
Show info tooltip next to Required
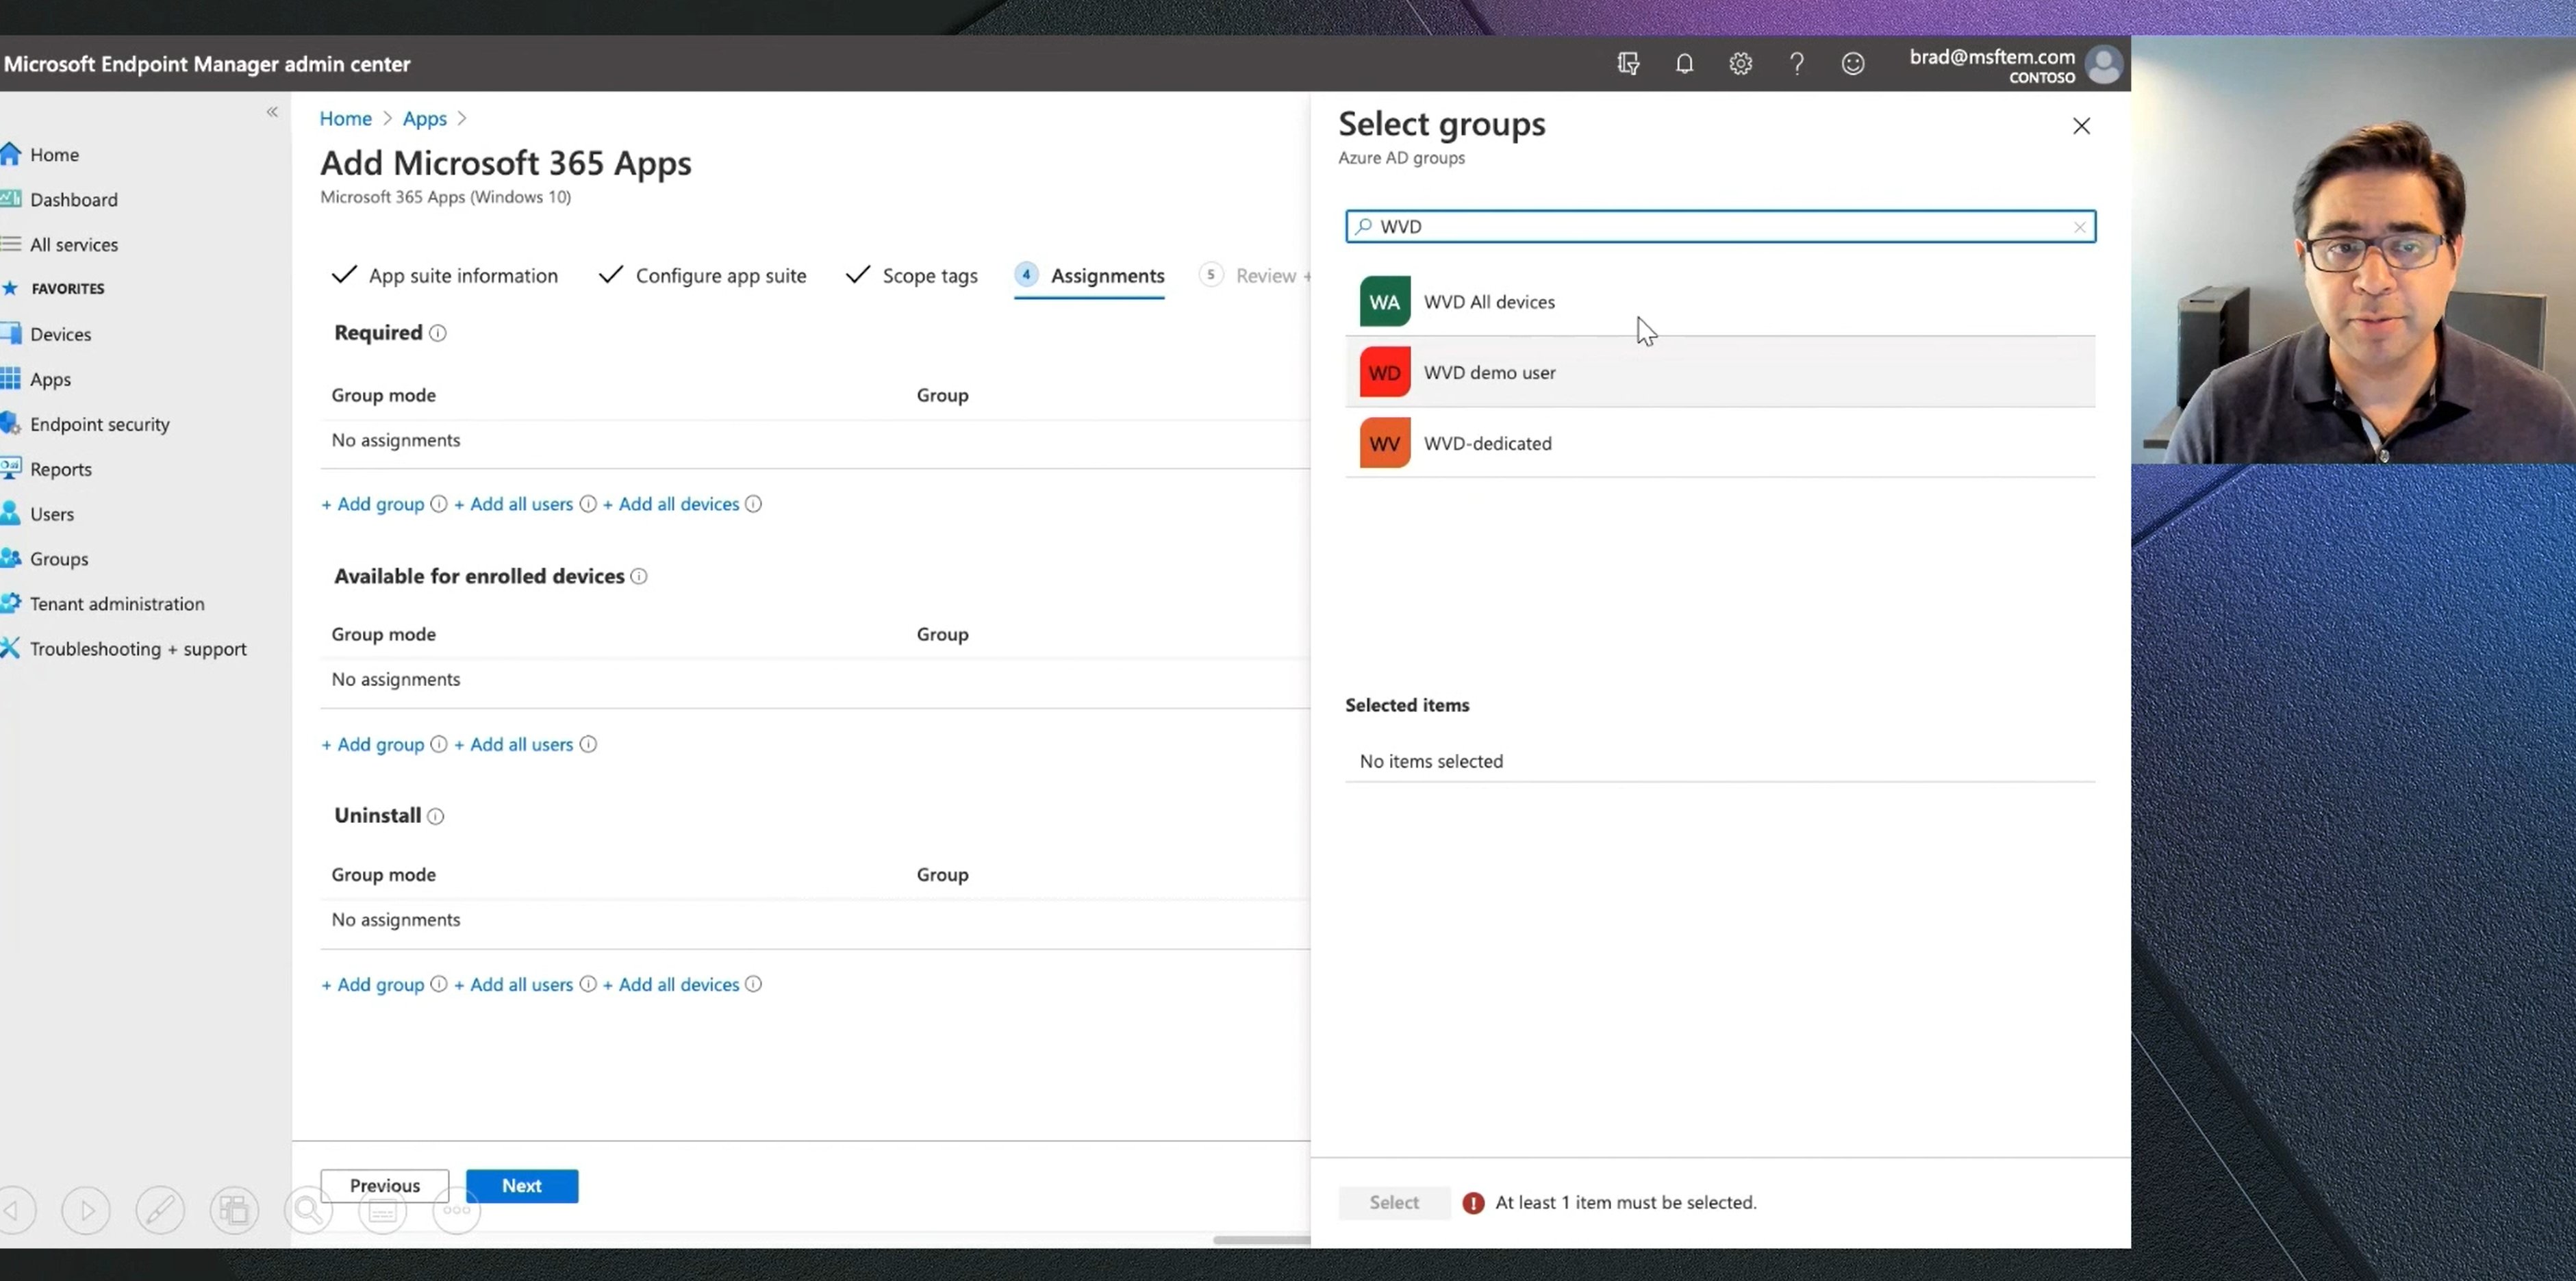pos(437,333)
